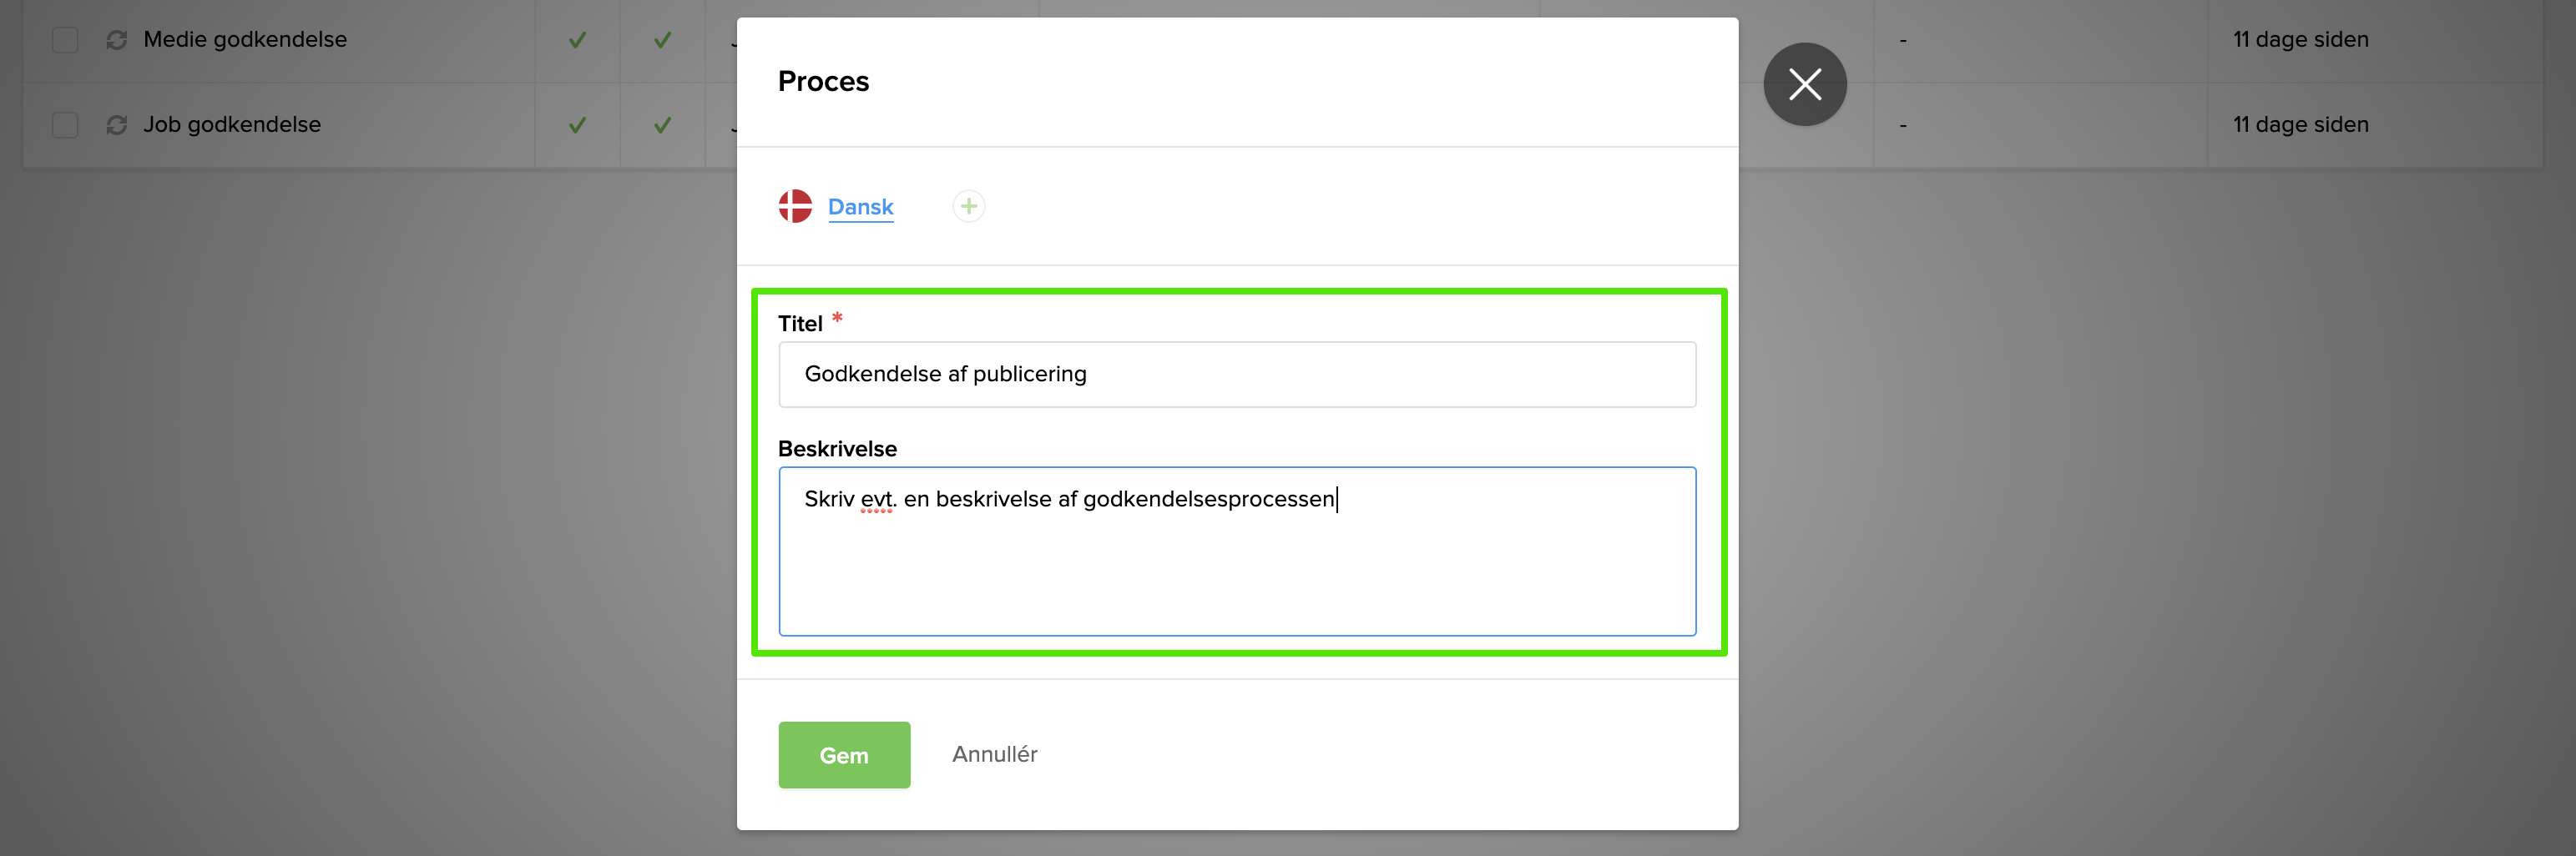Image resolution: width=2576 pixels, height=856 pixels.
Task: Focus the Titel input field
Action: tap(1236, 374)
